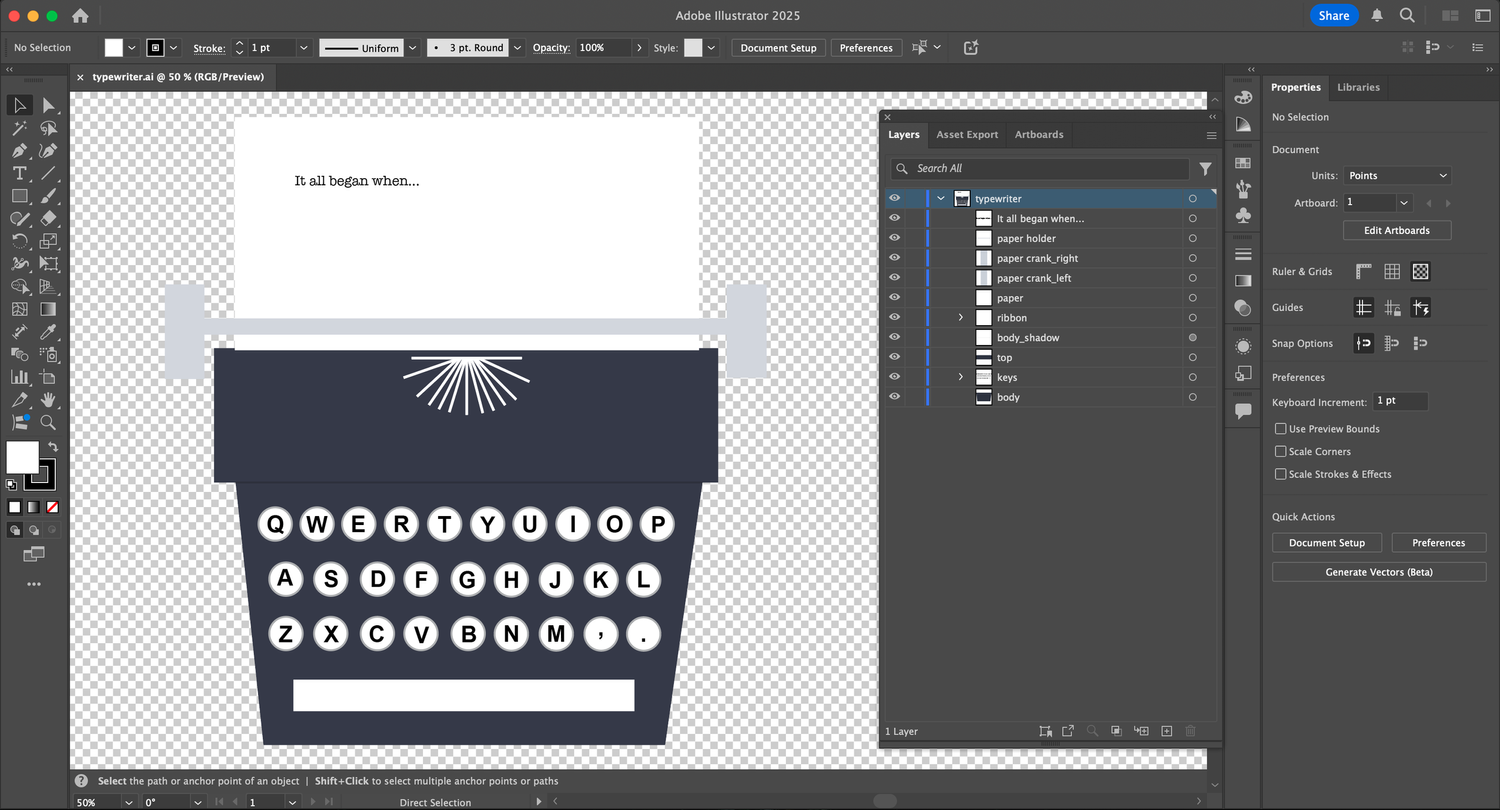Select the Line Segment tool

coord(48,173)
